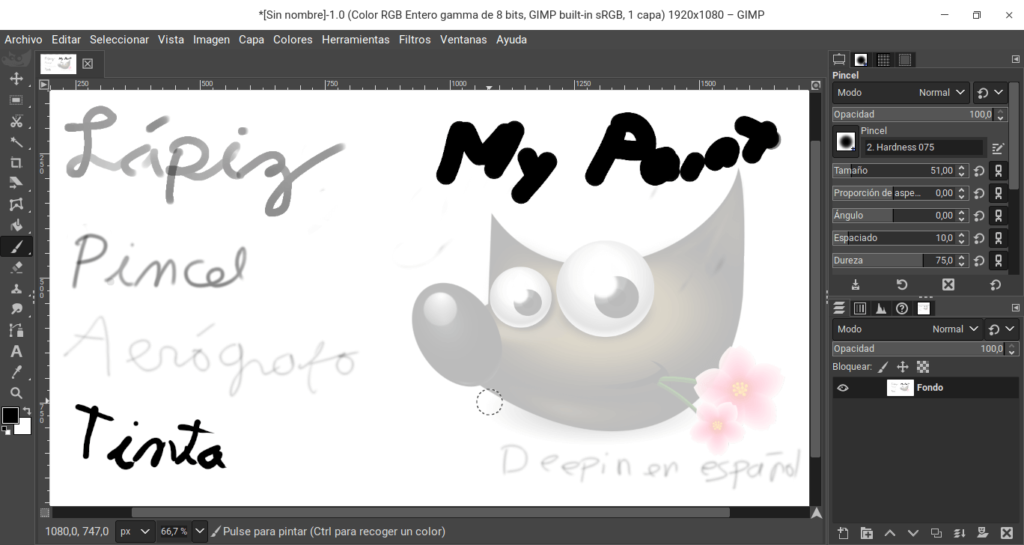This screenshot has height=545, width=1024.
Task: Toggle Ángulo link to brush default
Action: (x=998, y=215)
